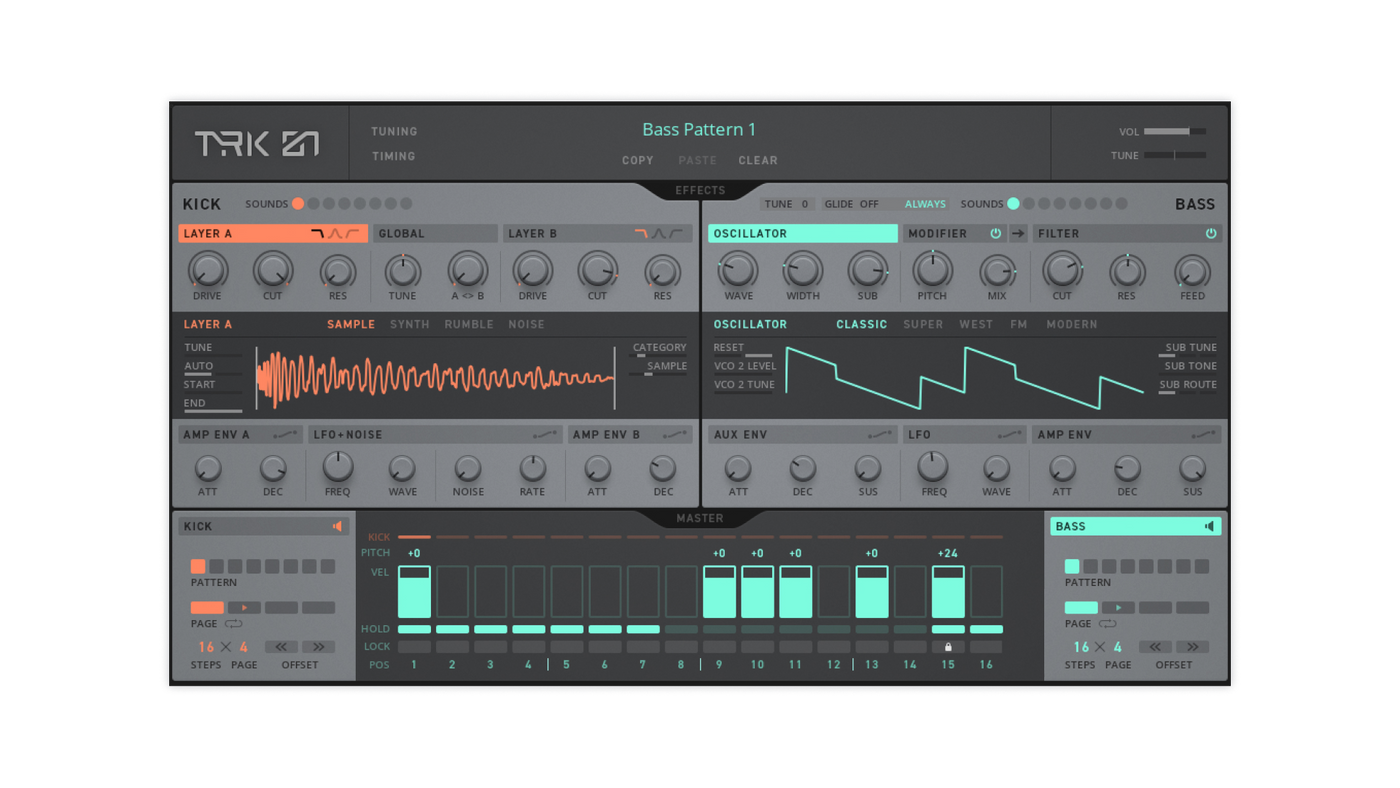Viewport: 1400px width, 788px height.
Task: Click the Amp Env B curve icon
Action: coord(676,435)
